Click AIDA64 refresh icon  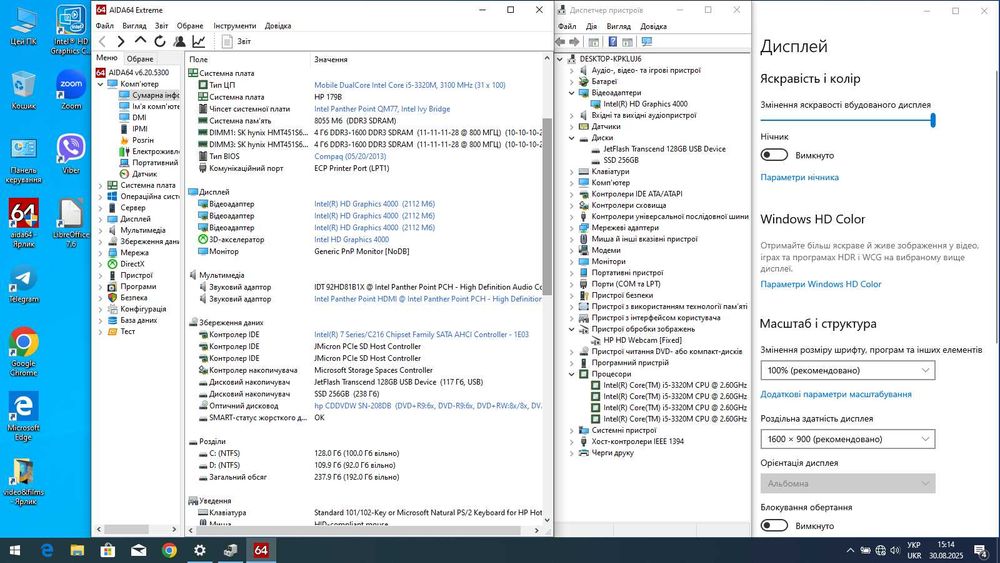pyautogui.click(x=159, y=41)
